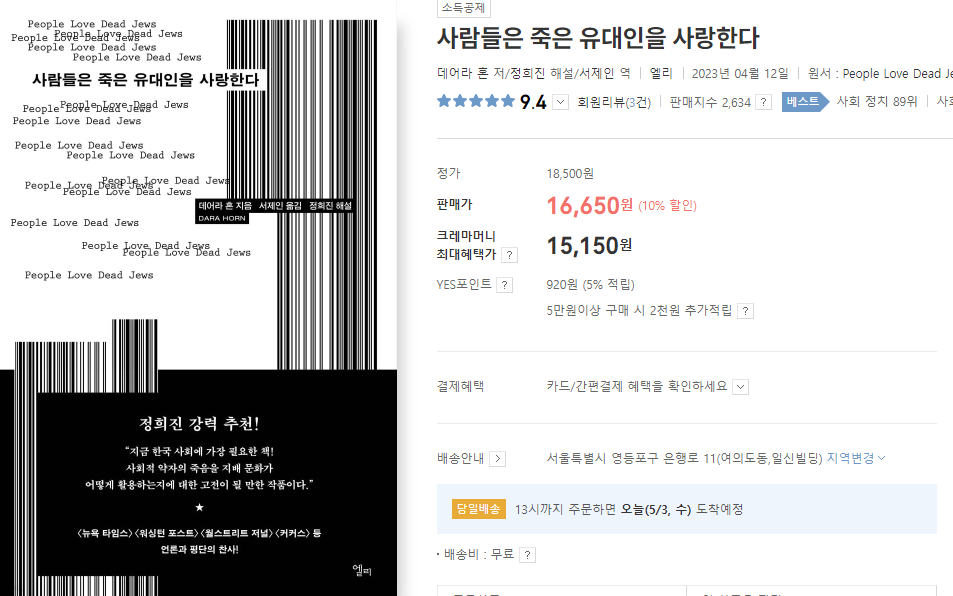Click the 소득공제 tag badge

tap(463, 8)
